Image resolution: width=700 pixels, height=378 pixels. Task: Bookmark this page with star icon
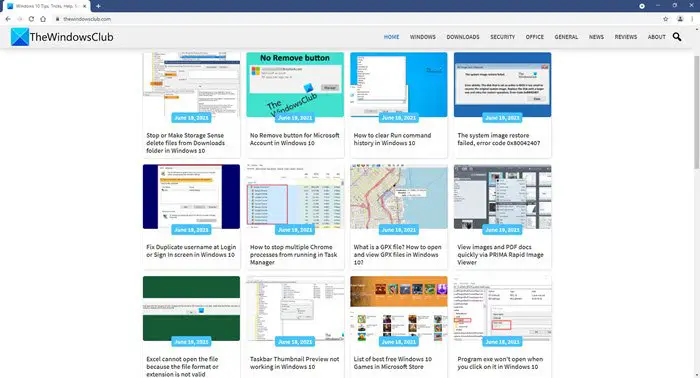[x=666, y=19]
